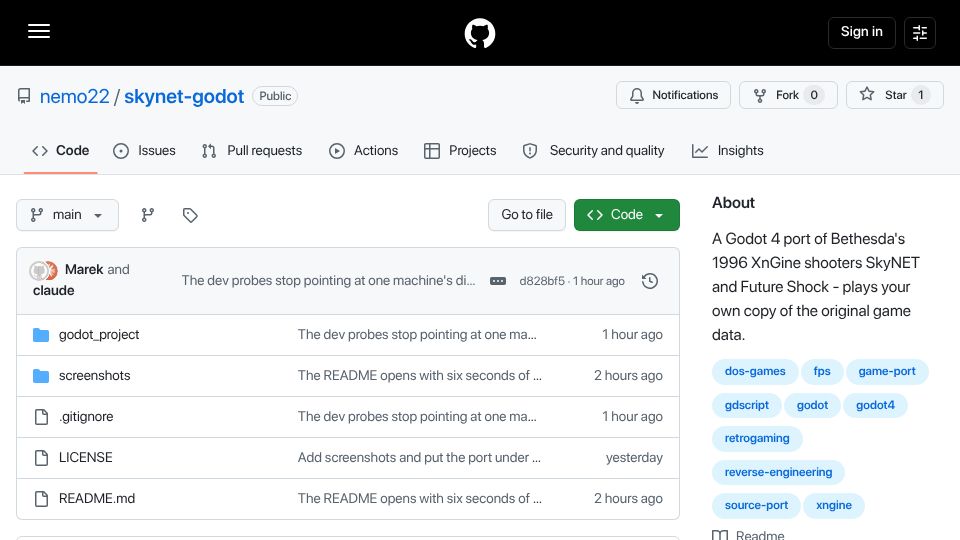Open the skynet-godot repository link

pyautogui.click(x=184, y=96)
